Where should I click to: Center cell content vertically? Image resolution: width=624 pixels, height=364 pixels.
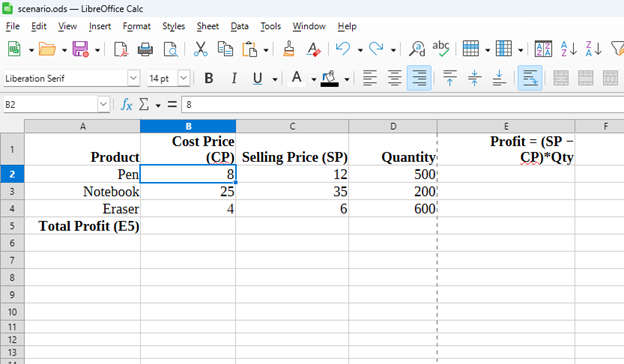[474, 78]
